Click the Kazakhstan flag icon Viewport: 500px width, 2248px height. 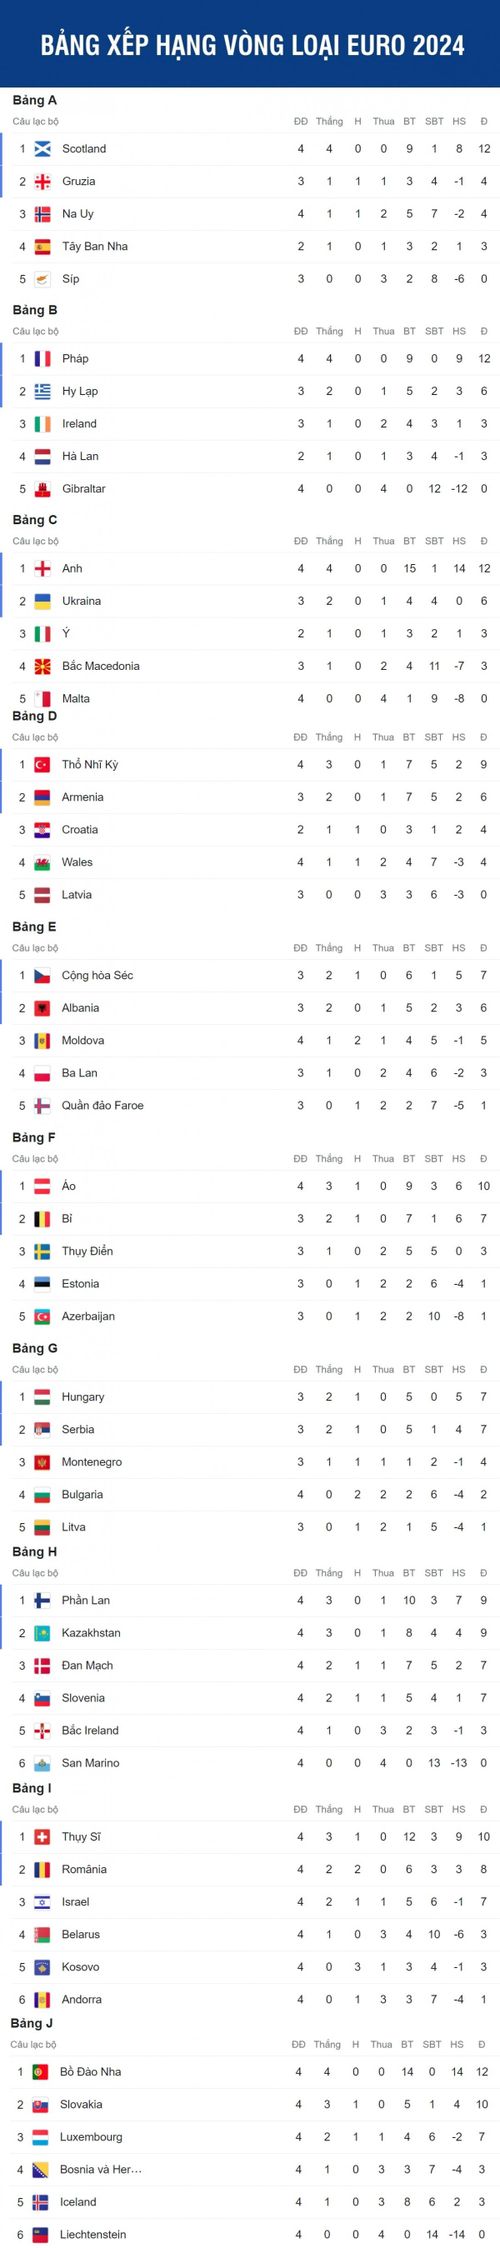(42, 1633)
